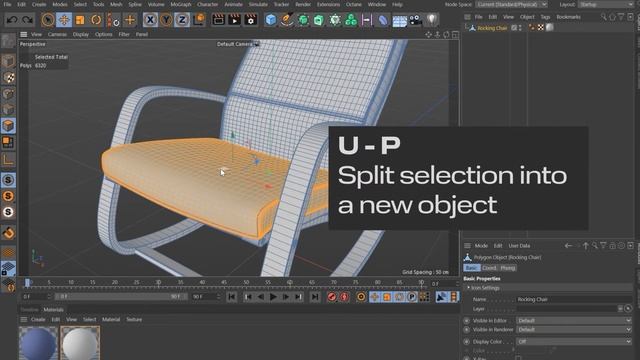The width and height of the screenshot is (640, 360).
Task: Select Rocking Chair object in Object Manager
Action: coord(492,28)
